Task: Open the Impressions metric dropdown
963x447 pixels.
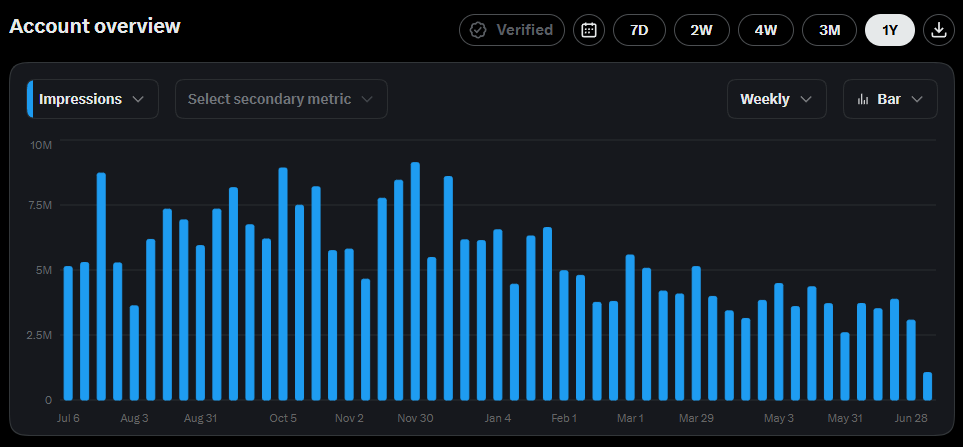Action: [x=93, y=99]
